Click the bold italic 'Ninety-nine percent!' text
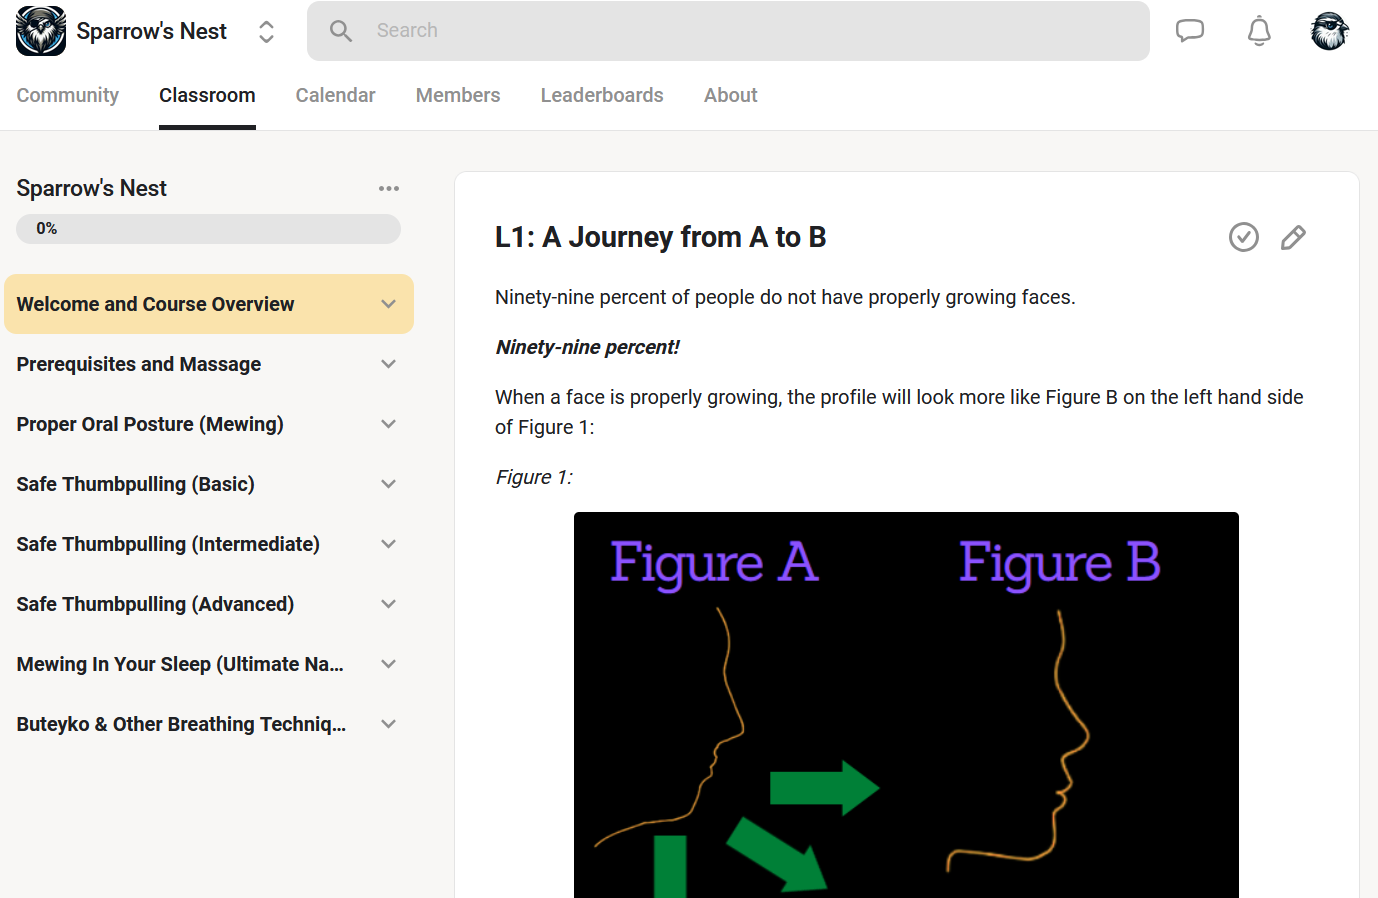The width and height of the screenshot is (1378, 898). point(587,347)
